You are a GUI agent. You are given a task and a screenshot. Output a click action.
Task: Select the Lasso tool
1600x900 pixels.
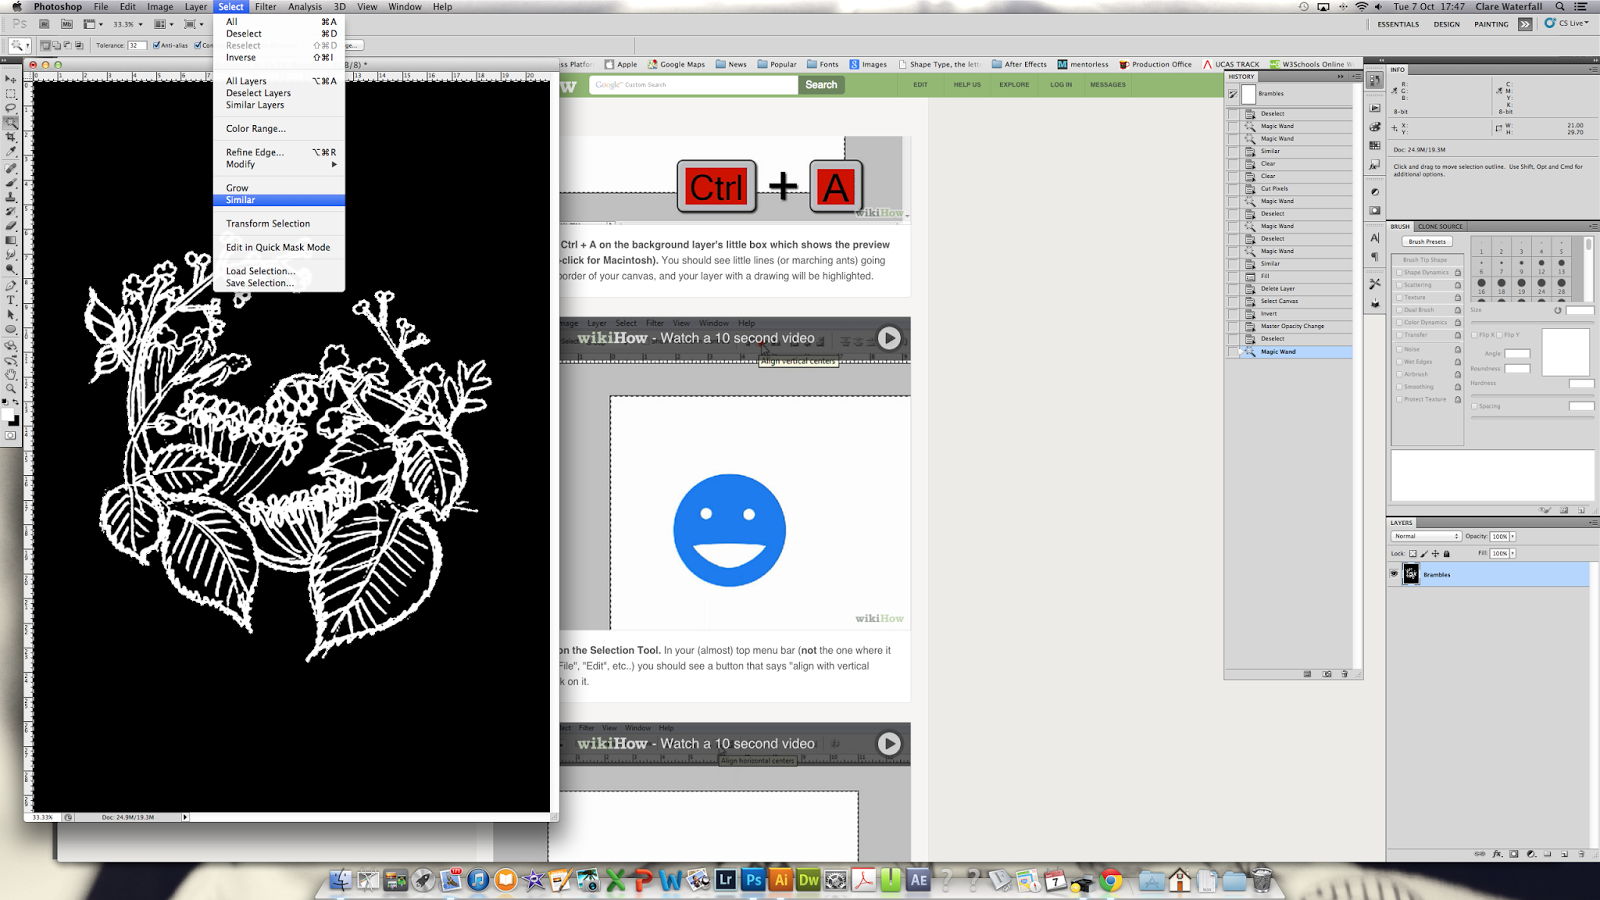(11, 107)
